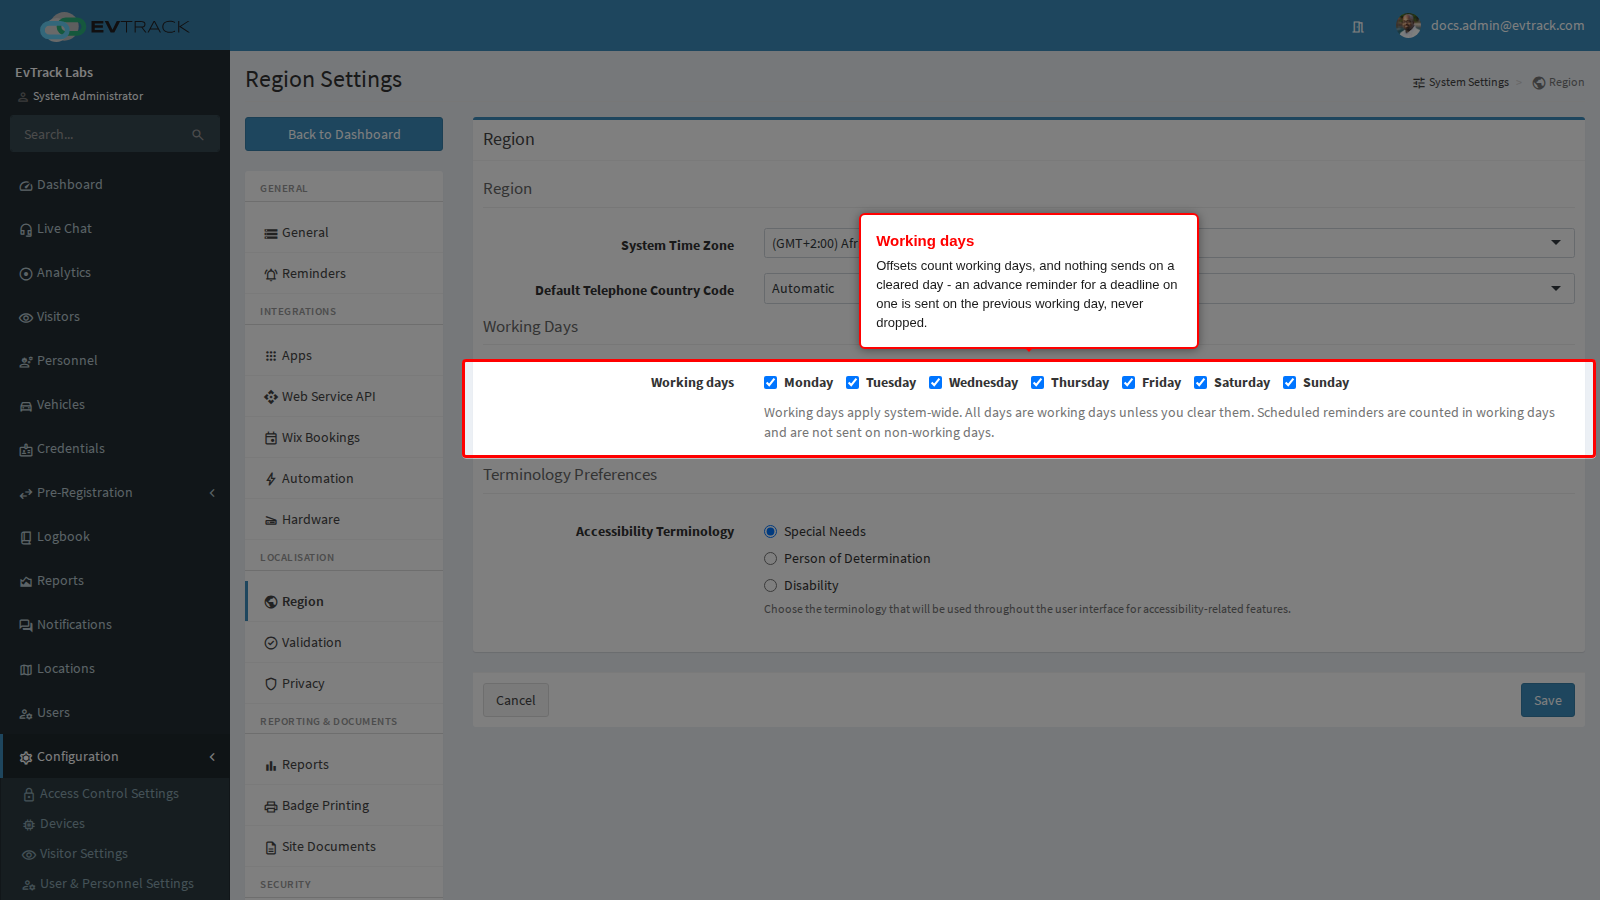Screen dimensions: 1600x900
Task: Select the Disability terminology option
Action: tap(770, 585)
